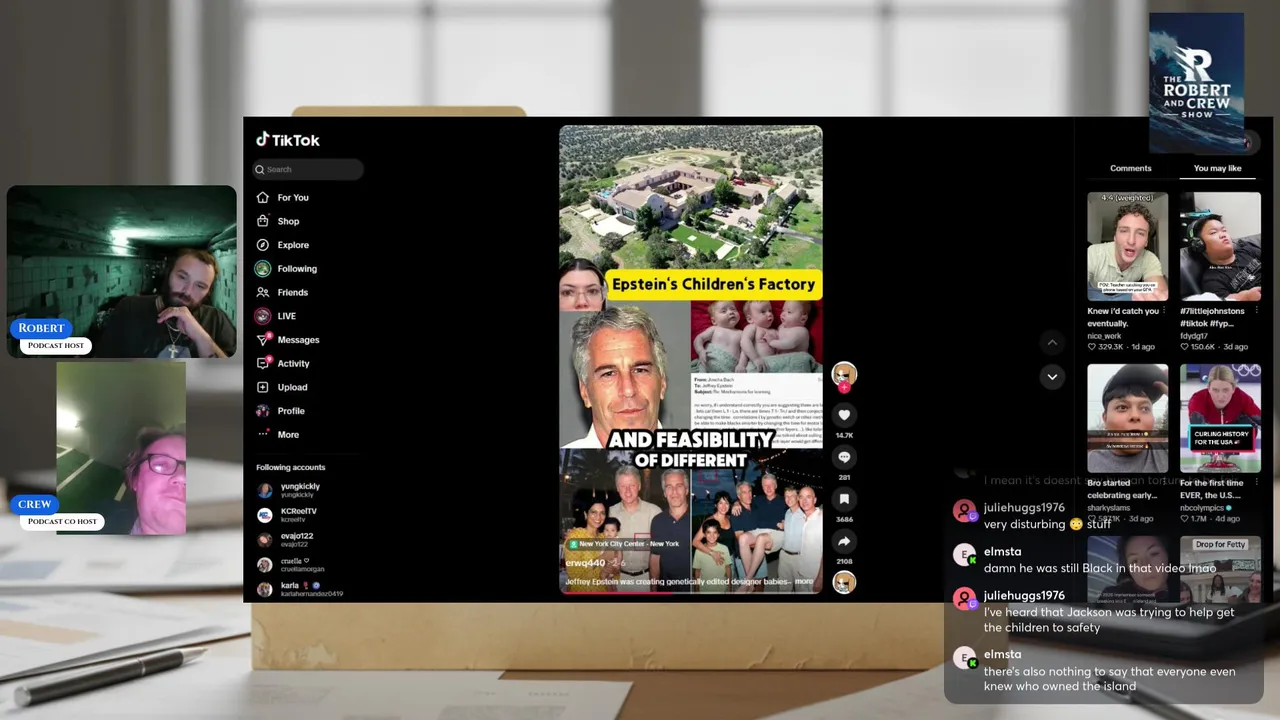
Task: Click erwq440 username on video
Action: tap(585, 563)
